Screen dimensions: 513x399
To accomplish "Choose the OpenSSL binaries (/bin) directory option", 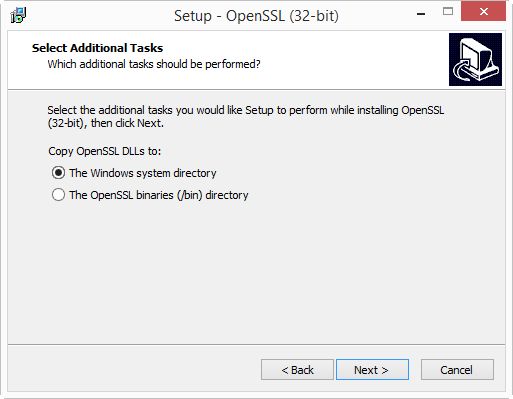I will (x=58, y=195).
